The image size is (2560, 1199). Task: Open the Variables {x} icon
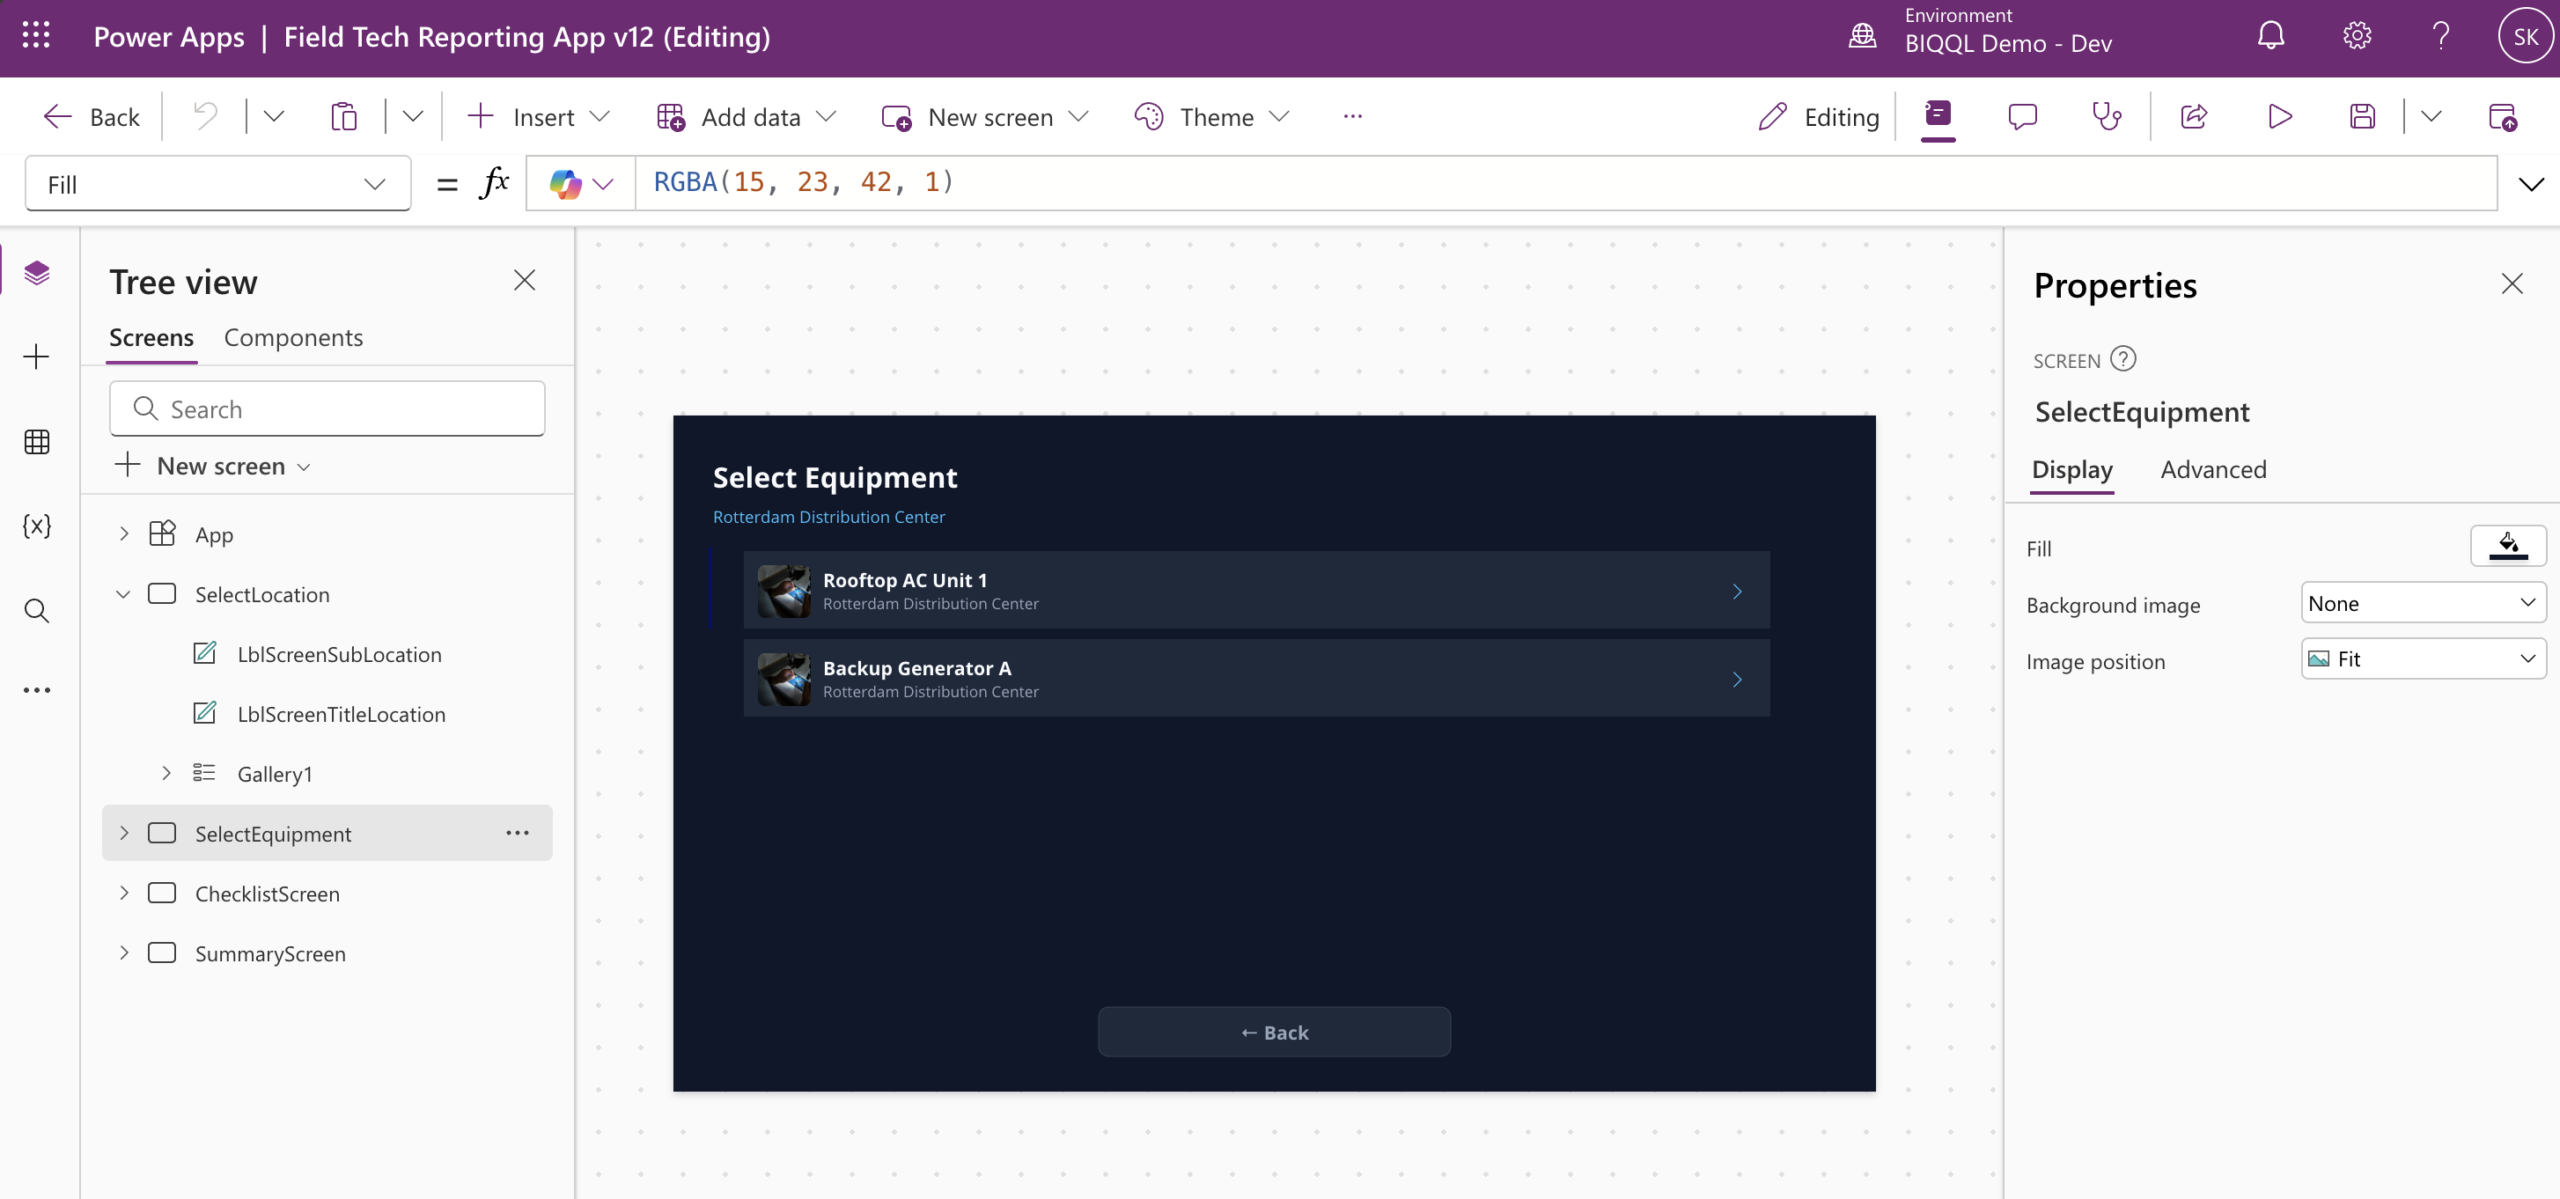click(37, 526)
